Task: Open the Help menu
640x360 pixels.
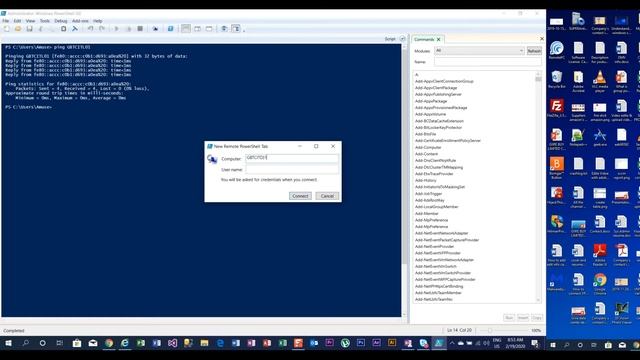Action: pyautogui.click(x=97, y=21)
